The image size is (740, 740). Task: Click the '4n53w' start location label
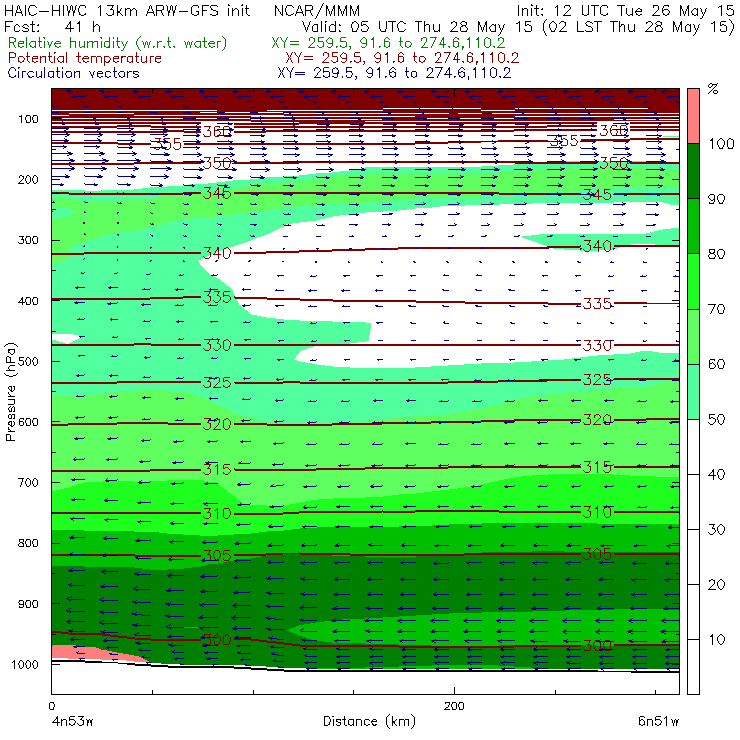tap(72, 722)
